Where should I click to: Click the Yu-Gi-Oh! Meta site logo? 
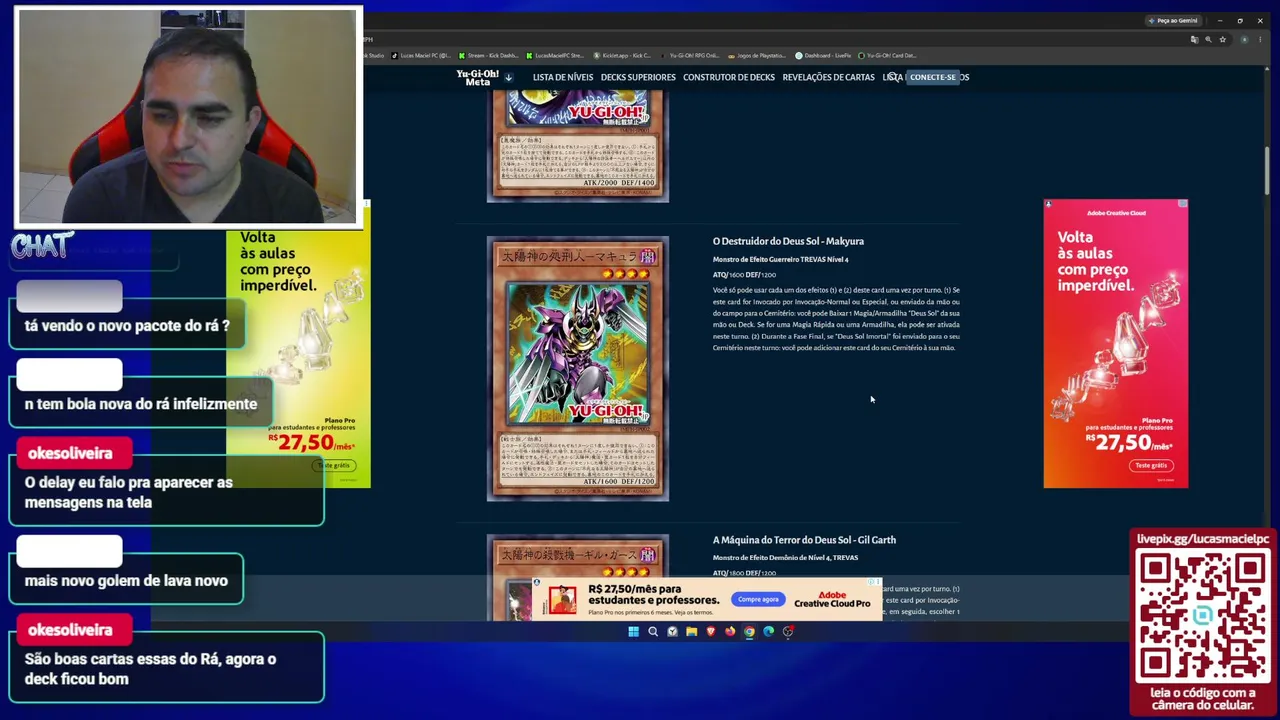(477, 77)
